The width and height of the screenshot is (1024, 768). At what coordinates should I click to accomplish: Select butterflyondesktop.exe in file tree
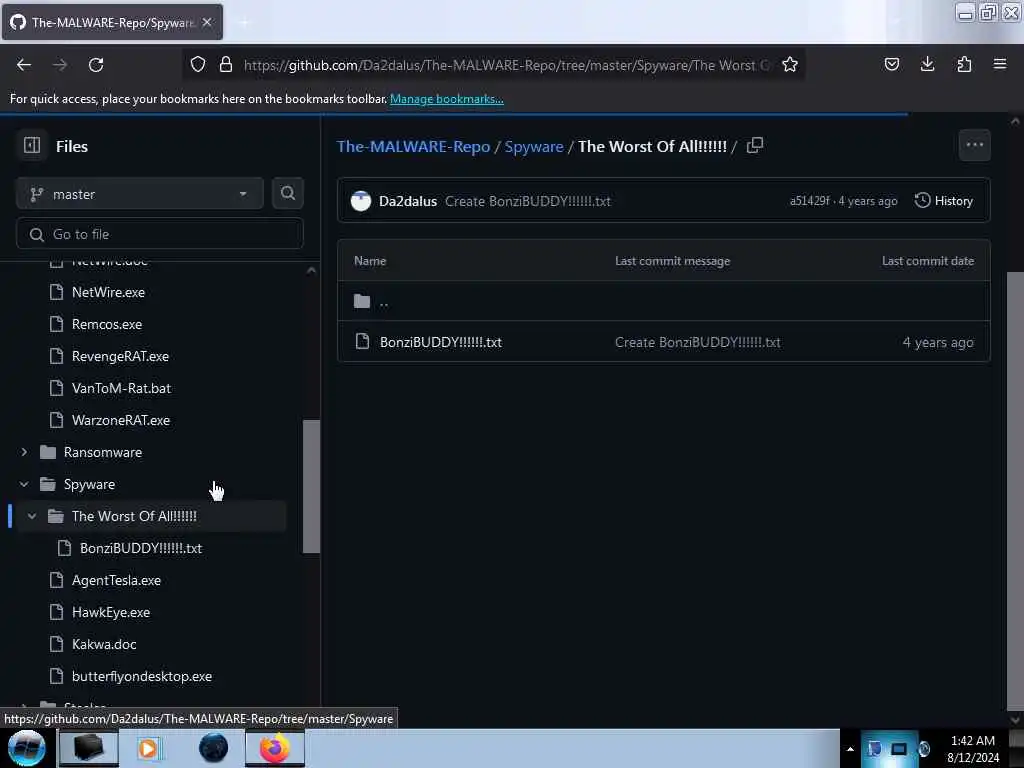(142, 676)
